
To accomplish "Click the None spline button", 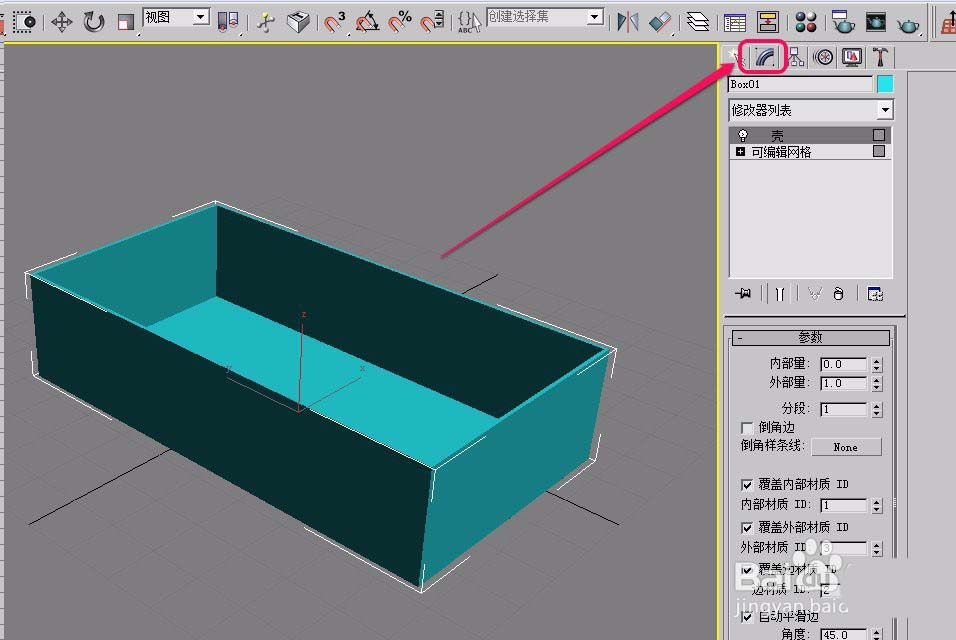I will 846,447.
